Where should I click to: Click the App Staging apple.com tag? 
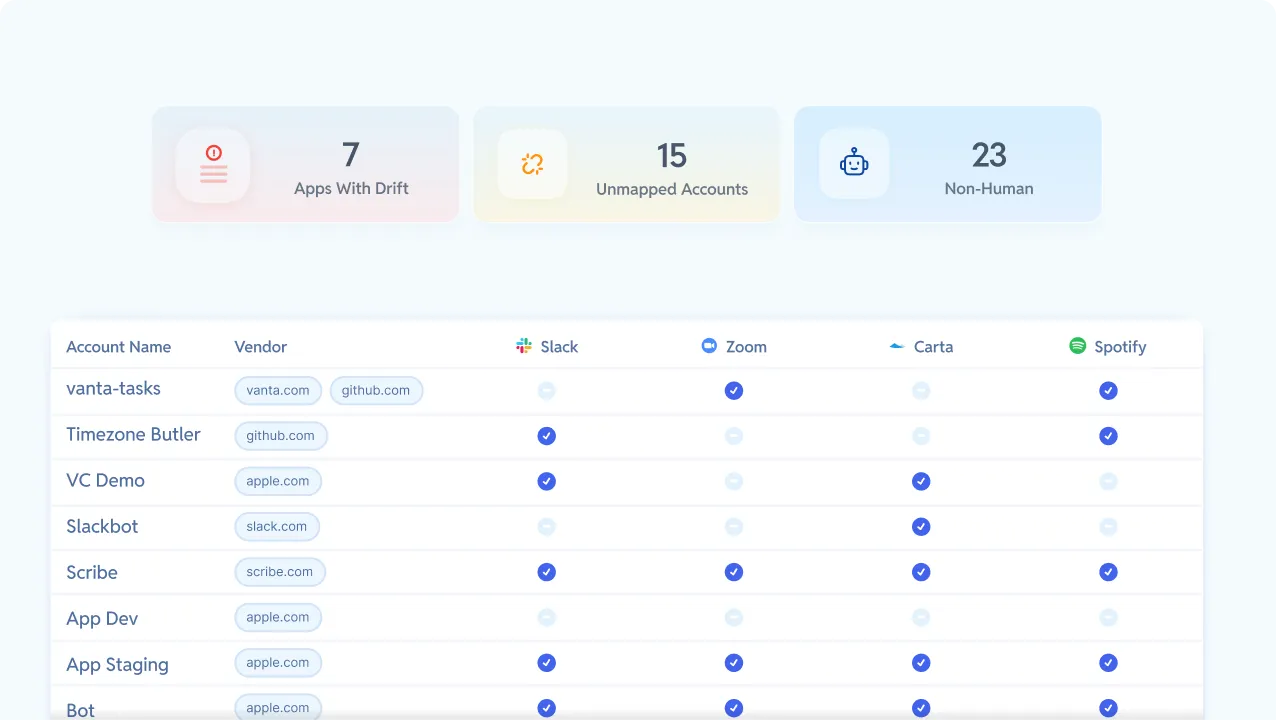pos(278,662)
